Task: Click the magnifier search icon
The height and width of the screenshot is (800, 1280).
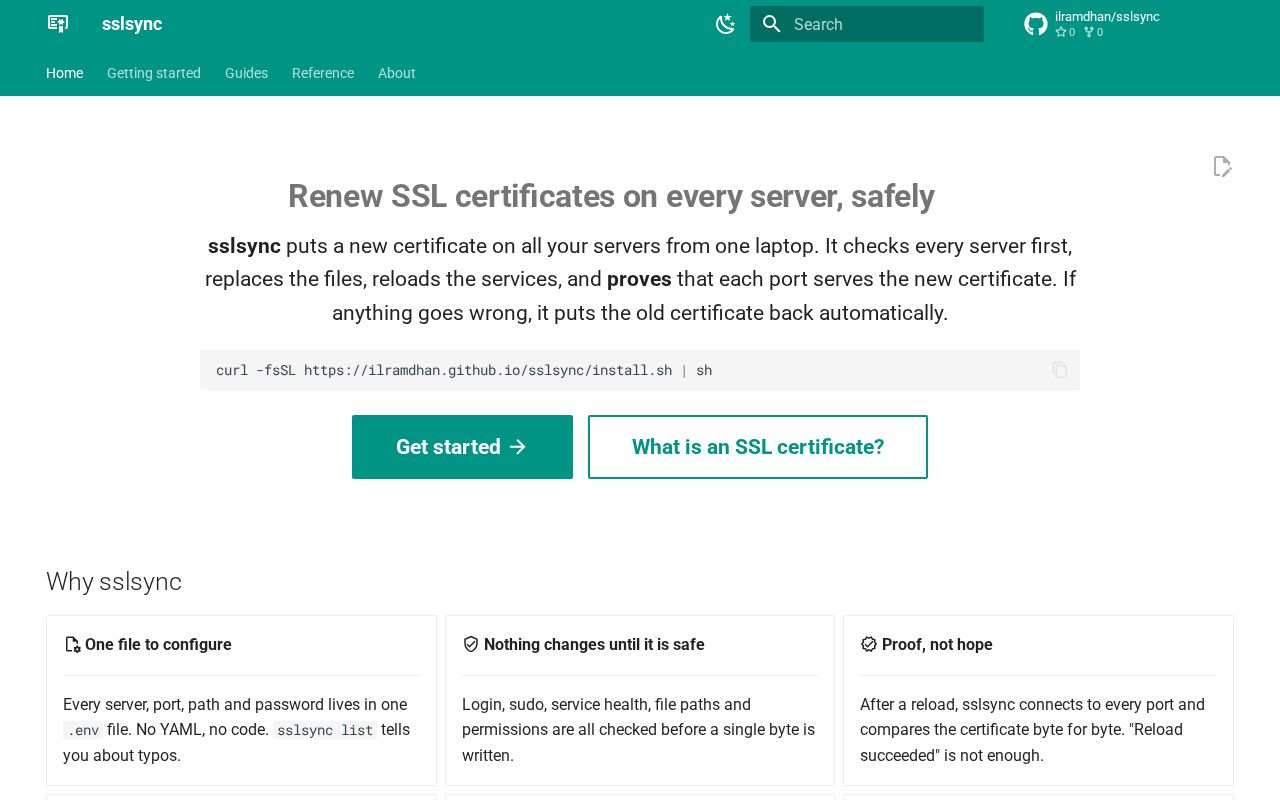Action: point(771,24)
